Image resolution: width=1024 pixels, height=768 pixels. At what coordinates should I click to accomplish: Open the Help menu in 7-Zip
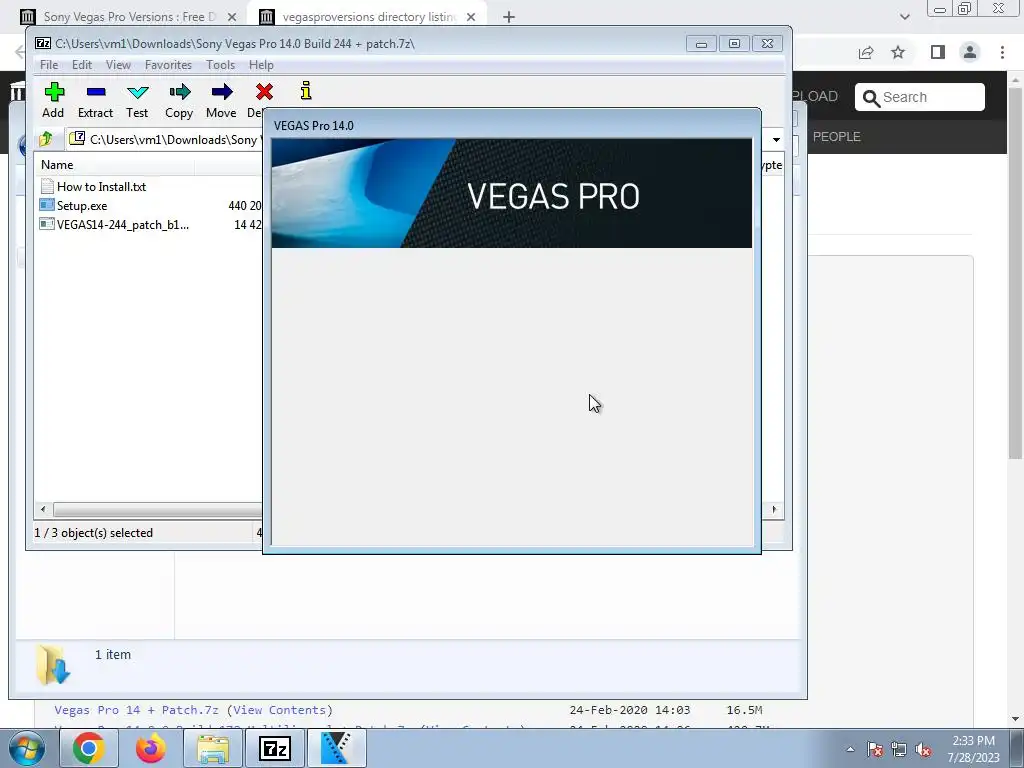pyautogui.click(x=261, y=65)
